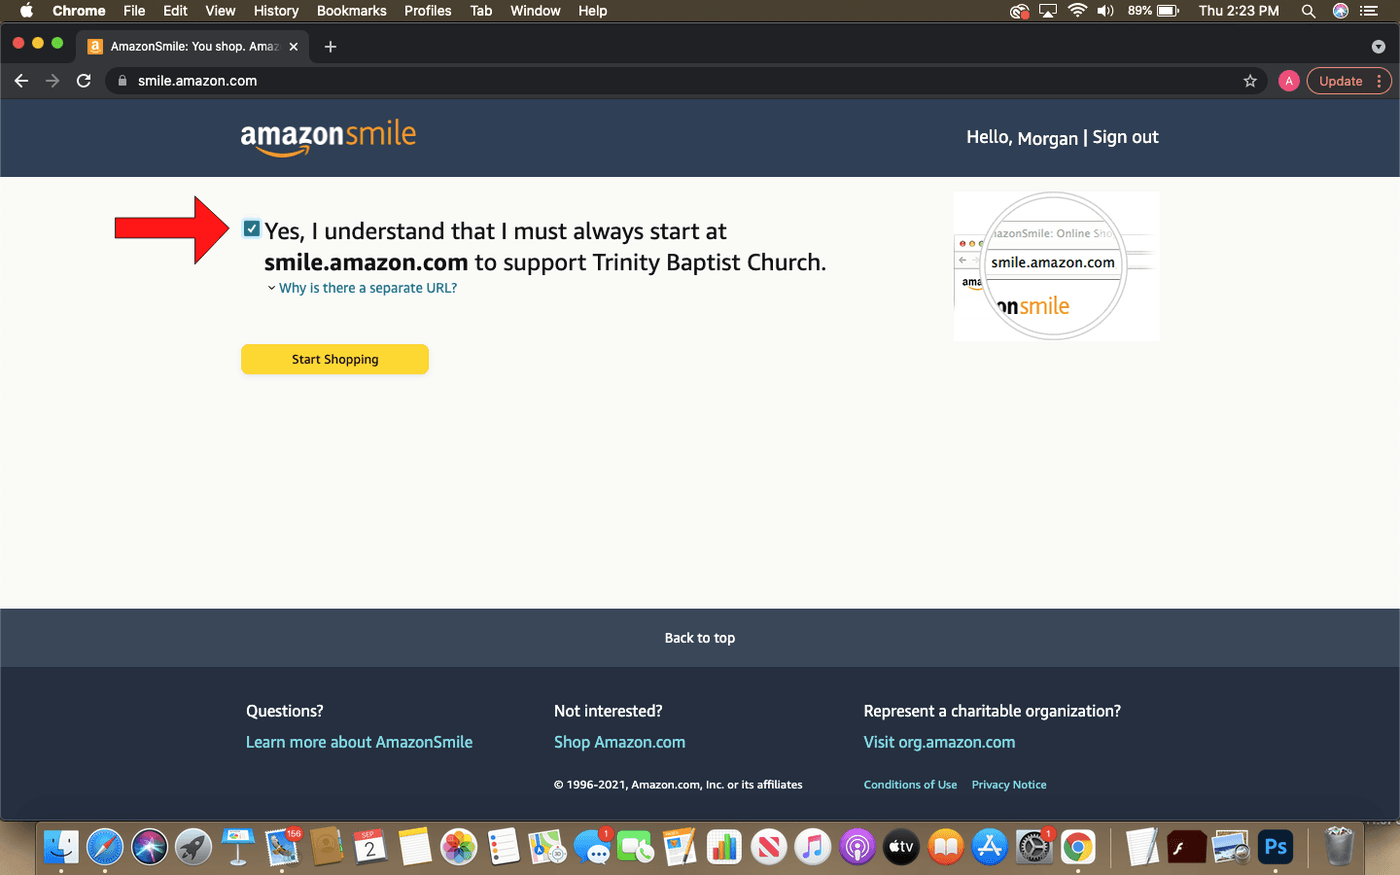1400x875 pixels.
Task: Click the smile.amazon.com magnifier illustration
Action: (1056, 266)
